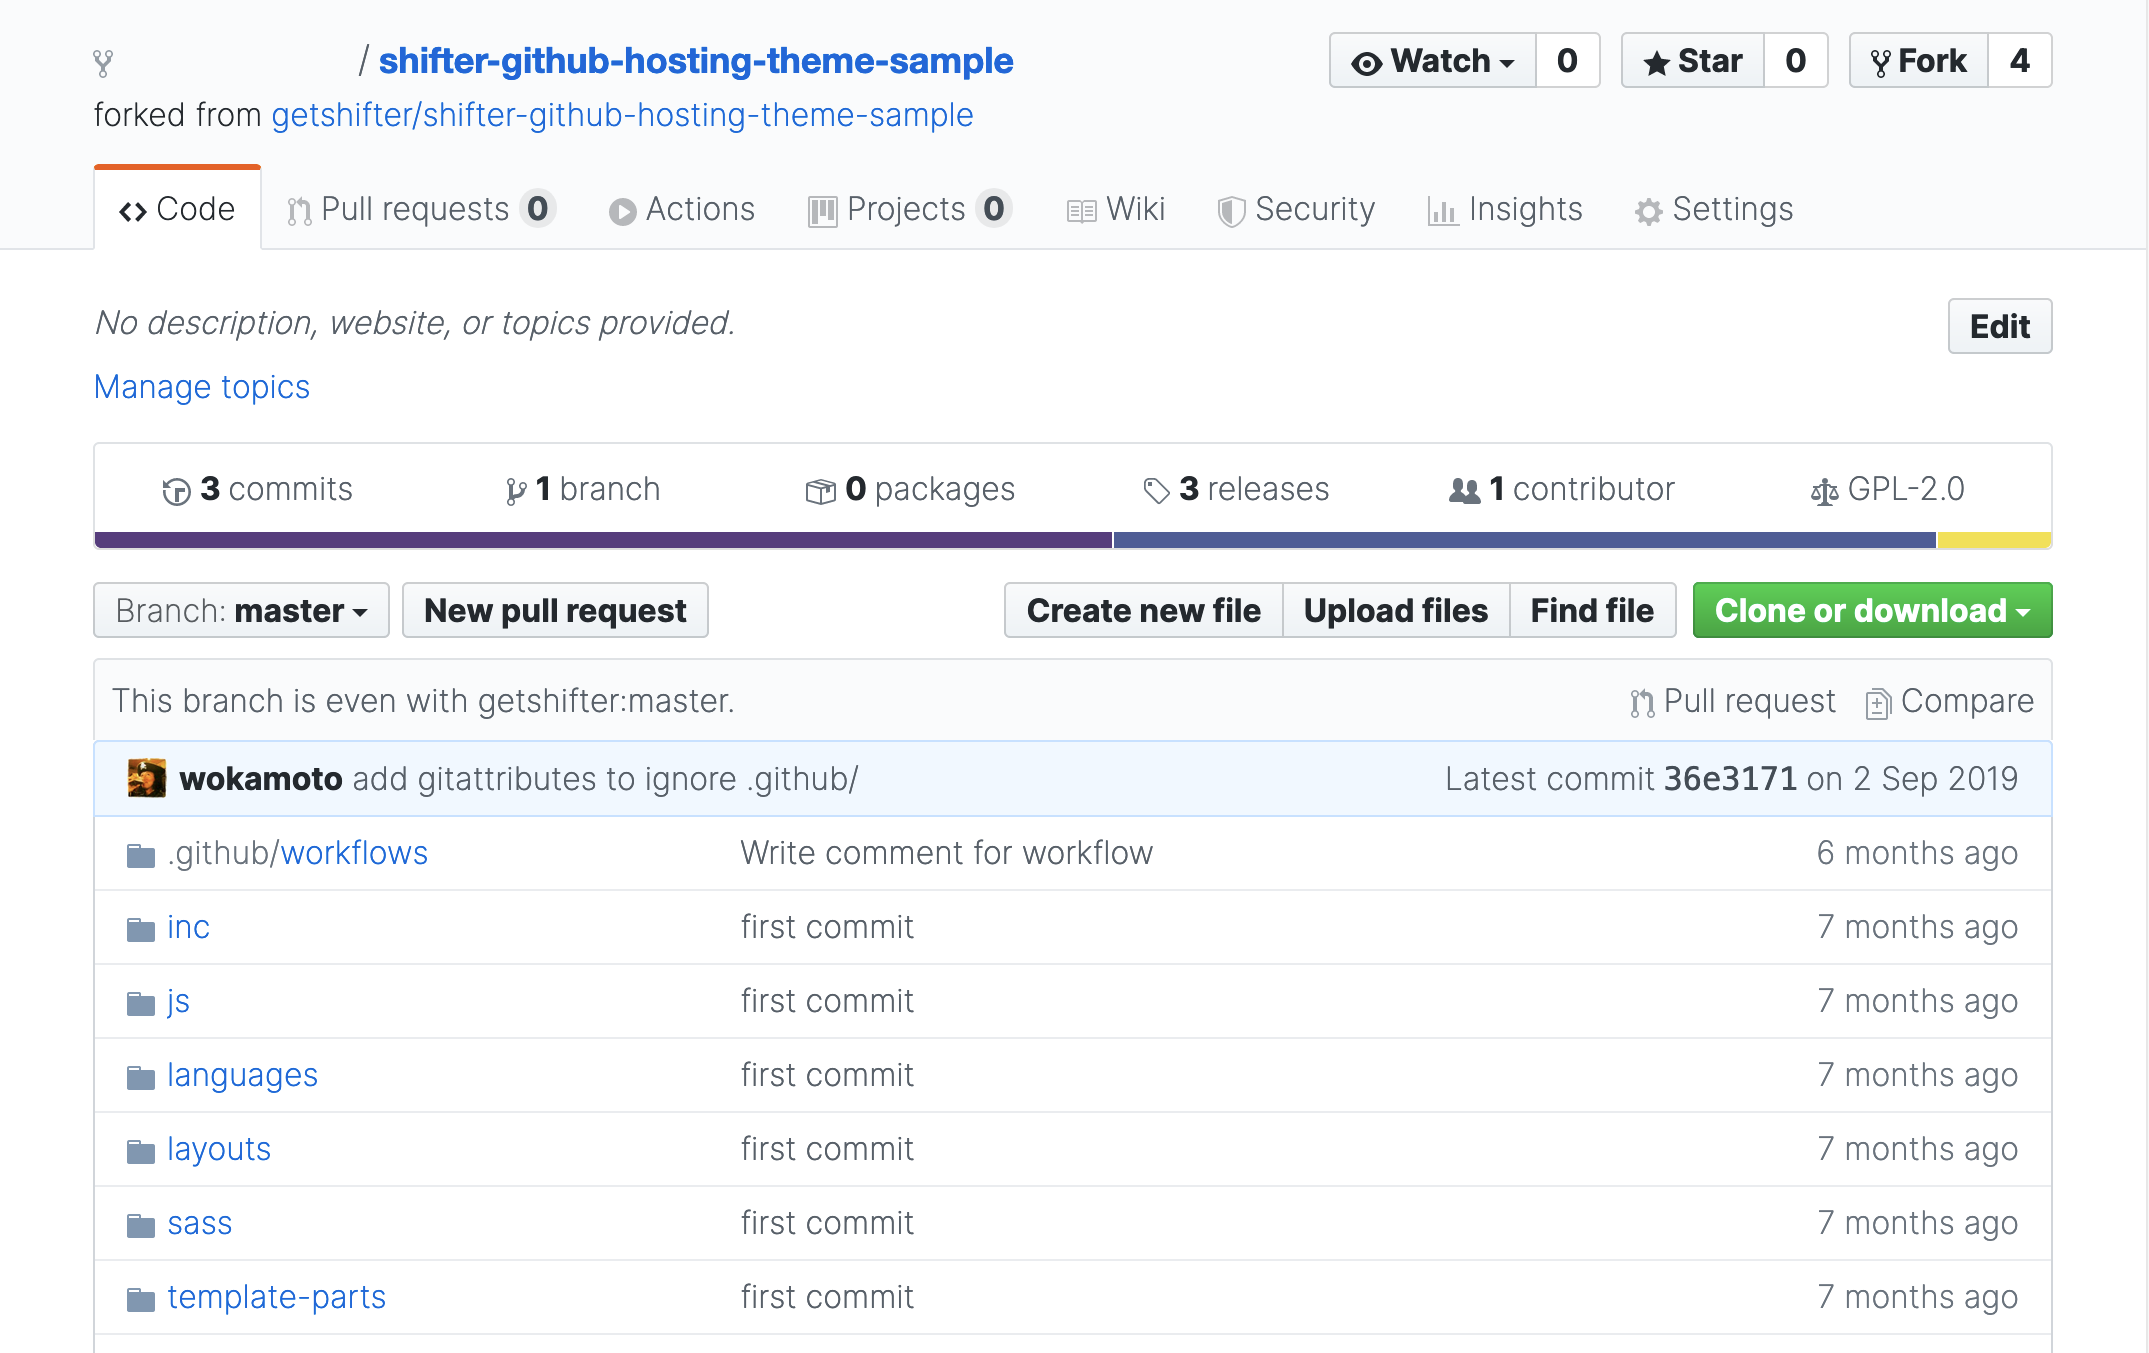The image size is (2149, 1353).
Task: Switch to the Pull requests tab
Action: (421, 209)
